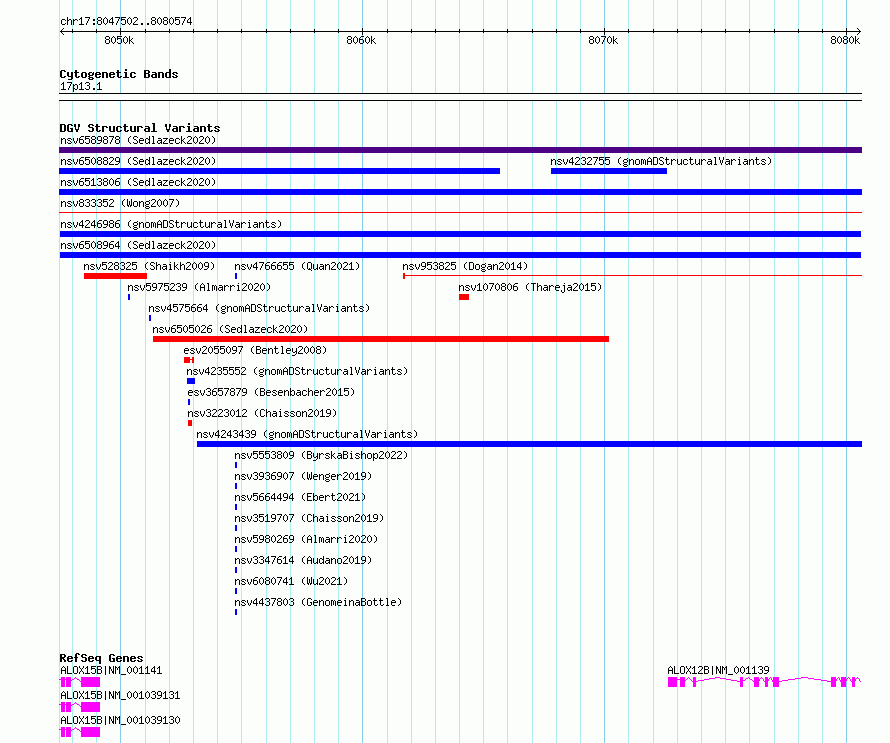The width and height of the screenshot is (890, 743).
Task: Open the nsv953825 (Dogan2014) label
Action: coord(465,266)
